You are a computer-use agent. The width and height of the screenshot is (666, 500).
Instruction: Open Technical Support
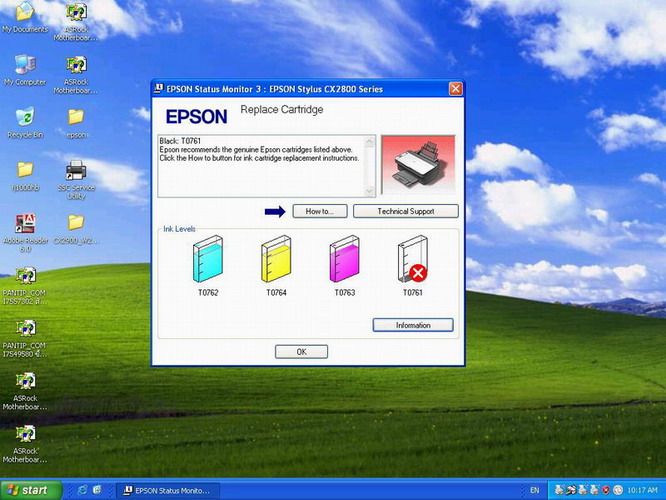tap(406, 211)
